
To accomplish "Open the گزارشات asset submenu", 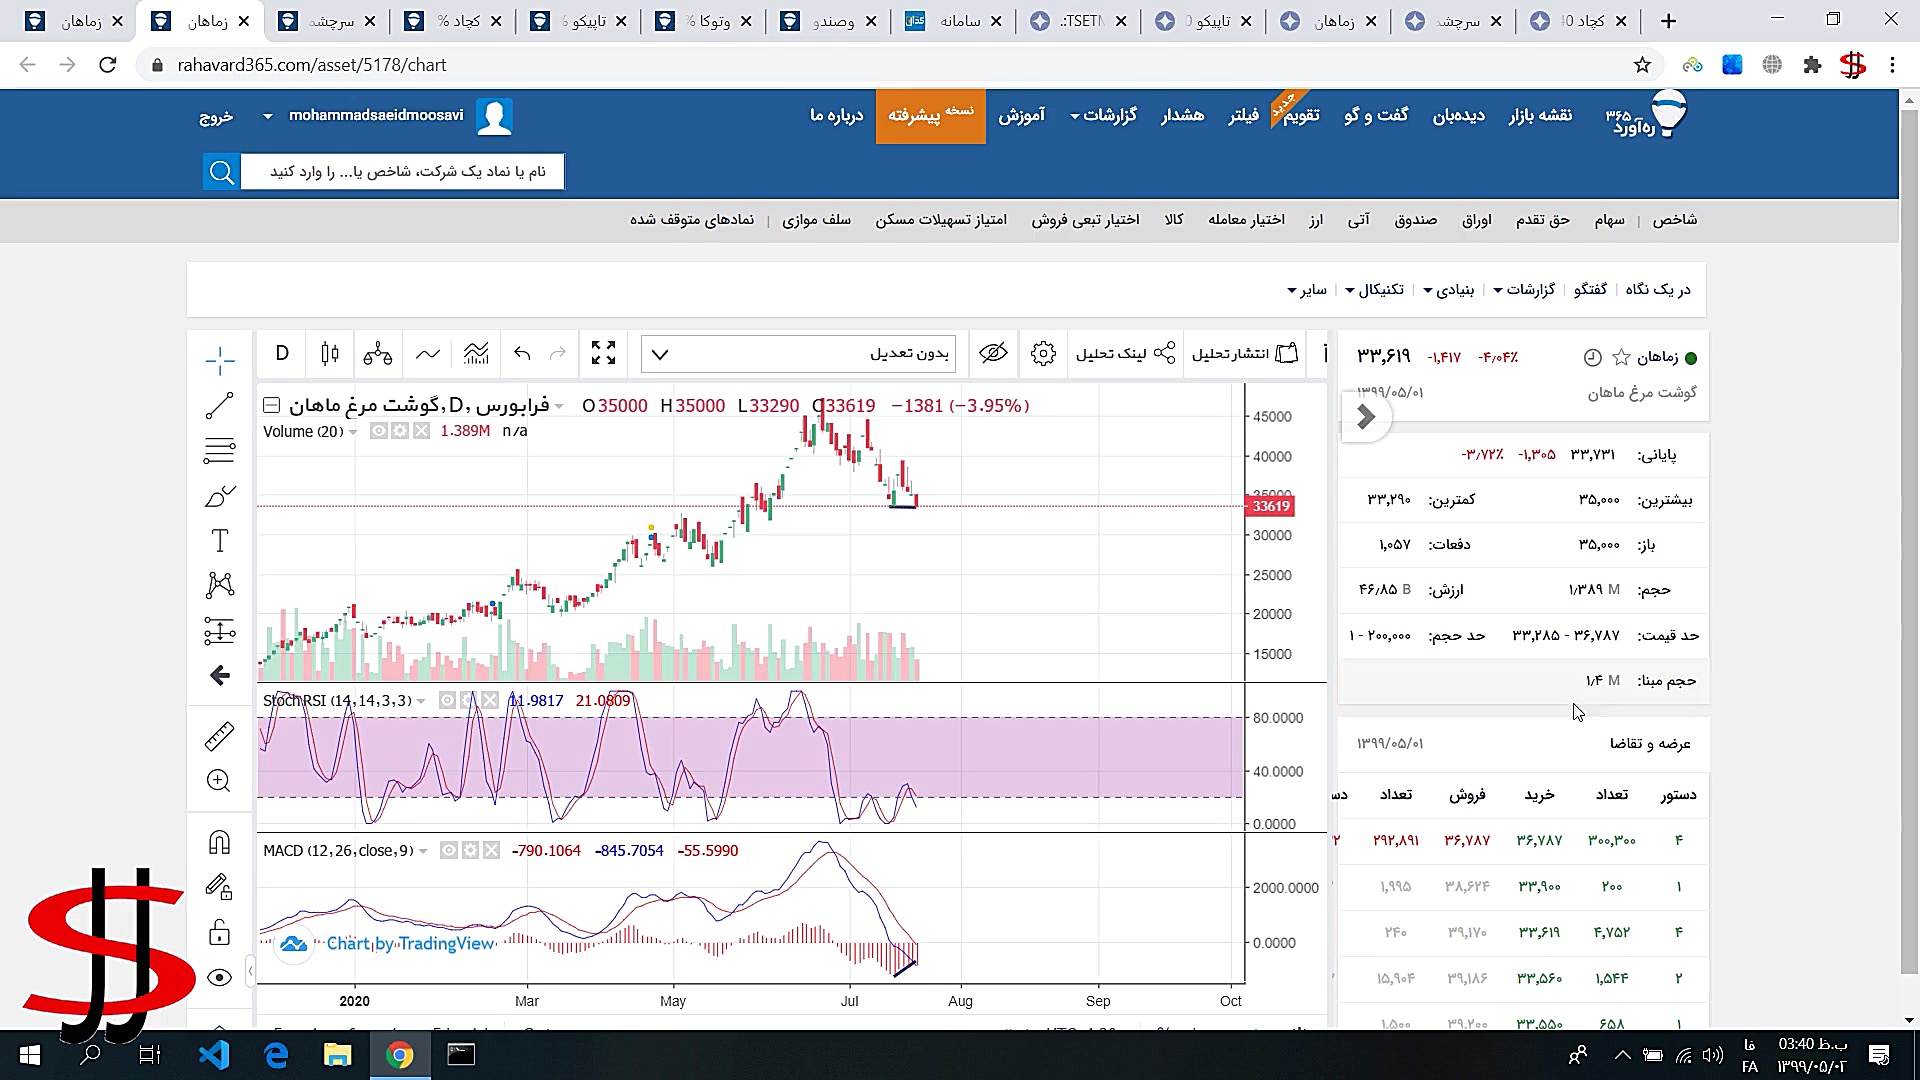I will point(1524,289).
